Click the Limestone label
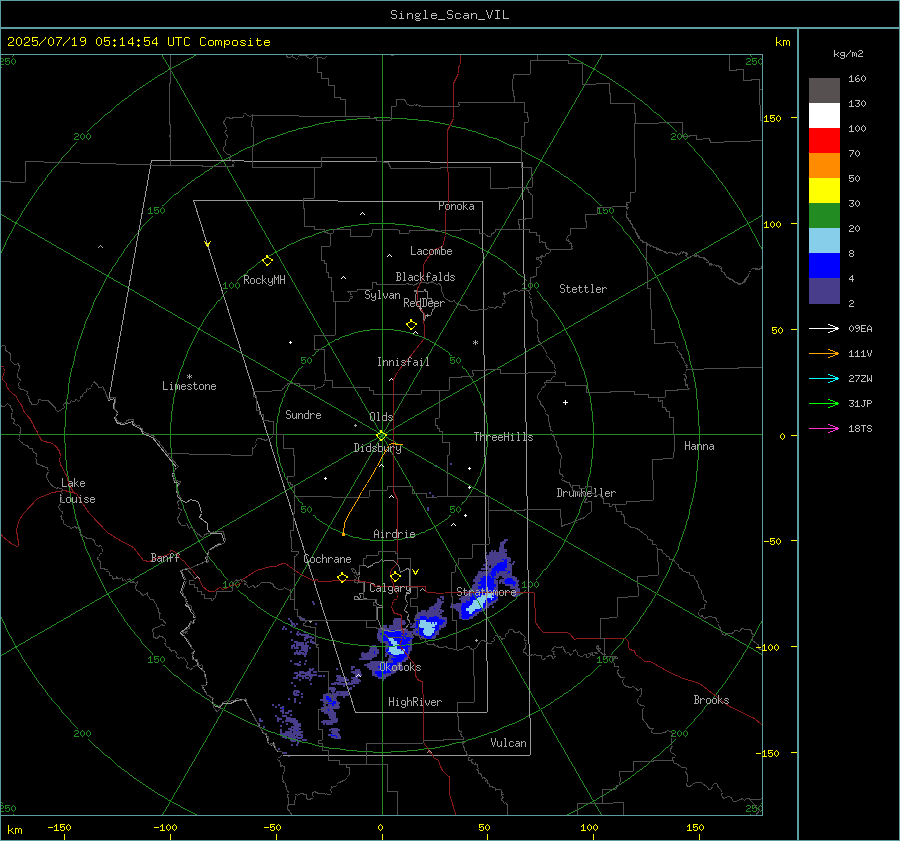Screen dimensions: 900x841 click(x=189, y=386)
